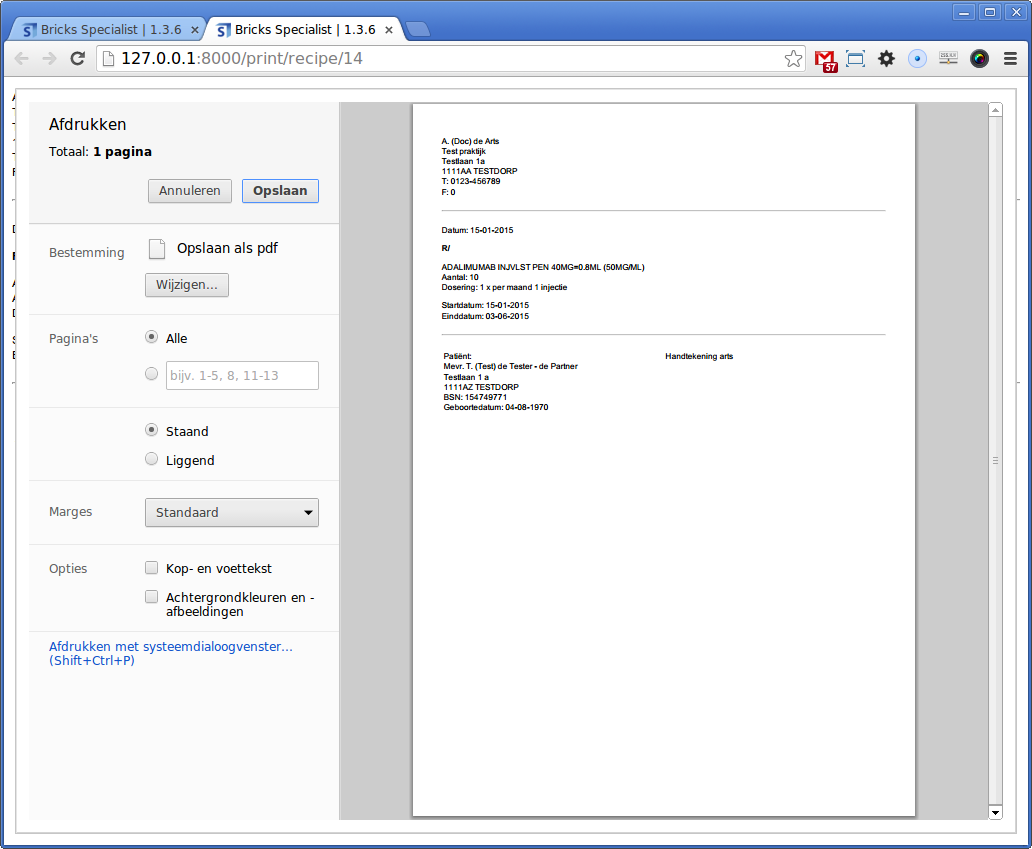Viewport: 1032px width, 849px height.
Task: Minimize the browser window
Action: coord(964,13)
